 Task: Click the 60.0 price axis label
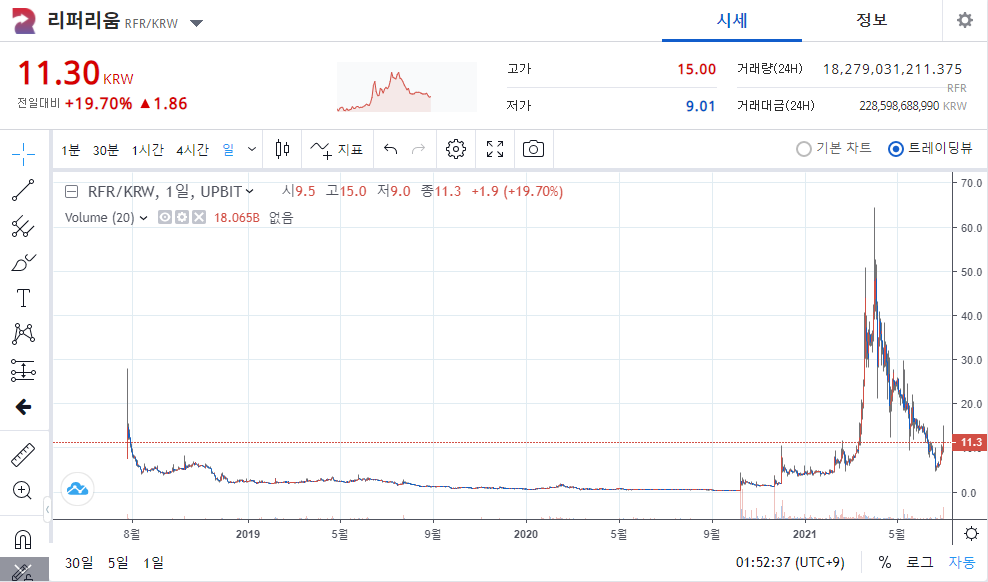tap(971, 228)
